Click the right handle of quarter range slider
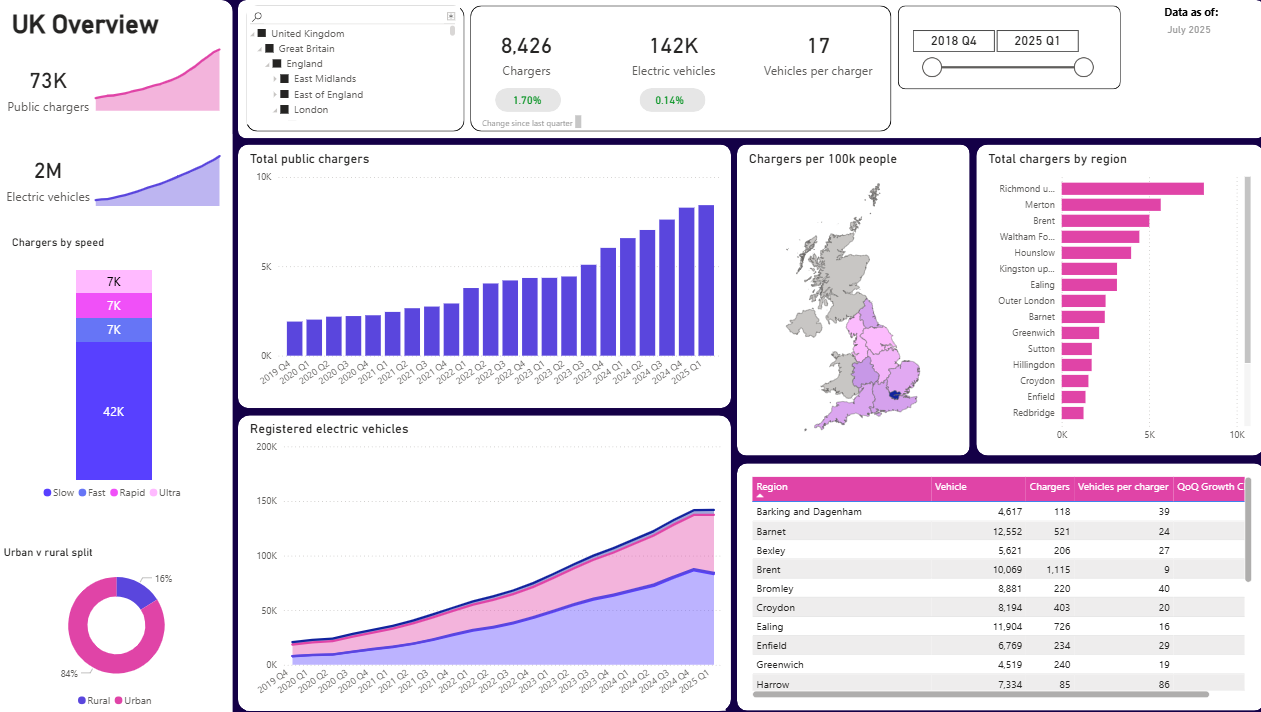This screenshot has width=1261, height=712. coord(1083,67)
